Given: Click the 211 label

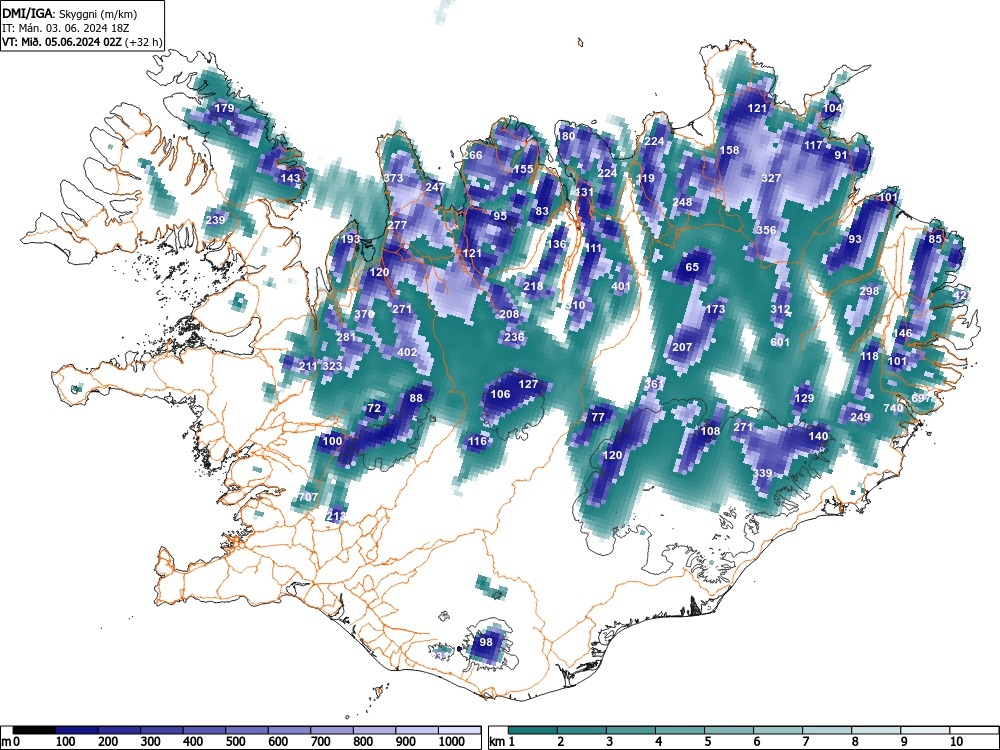Looking at the screenshot, I should (x=308, y=366).
